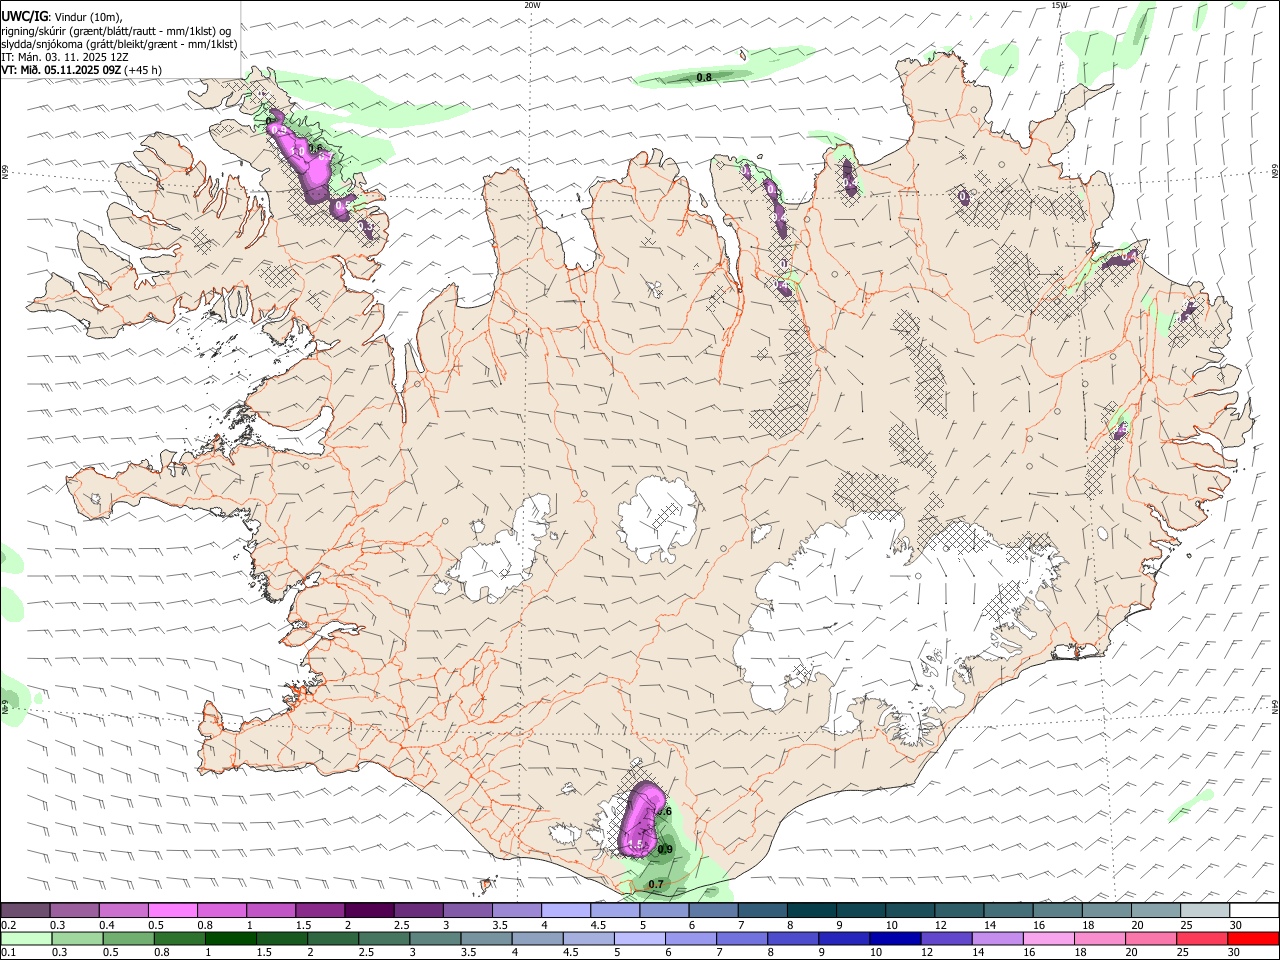Click the palest green 0.1 rain swatch
The width and height of the screenshot is (1280, 960).
[27, 939]
